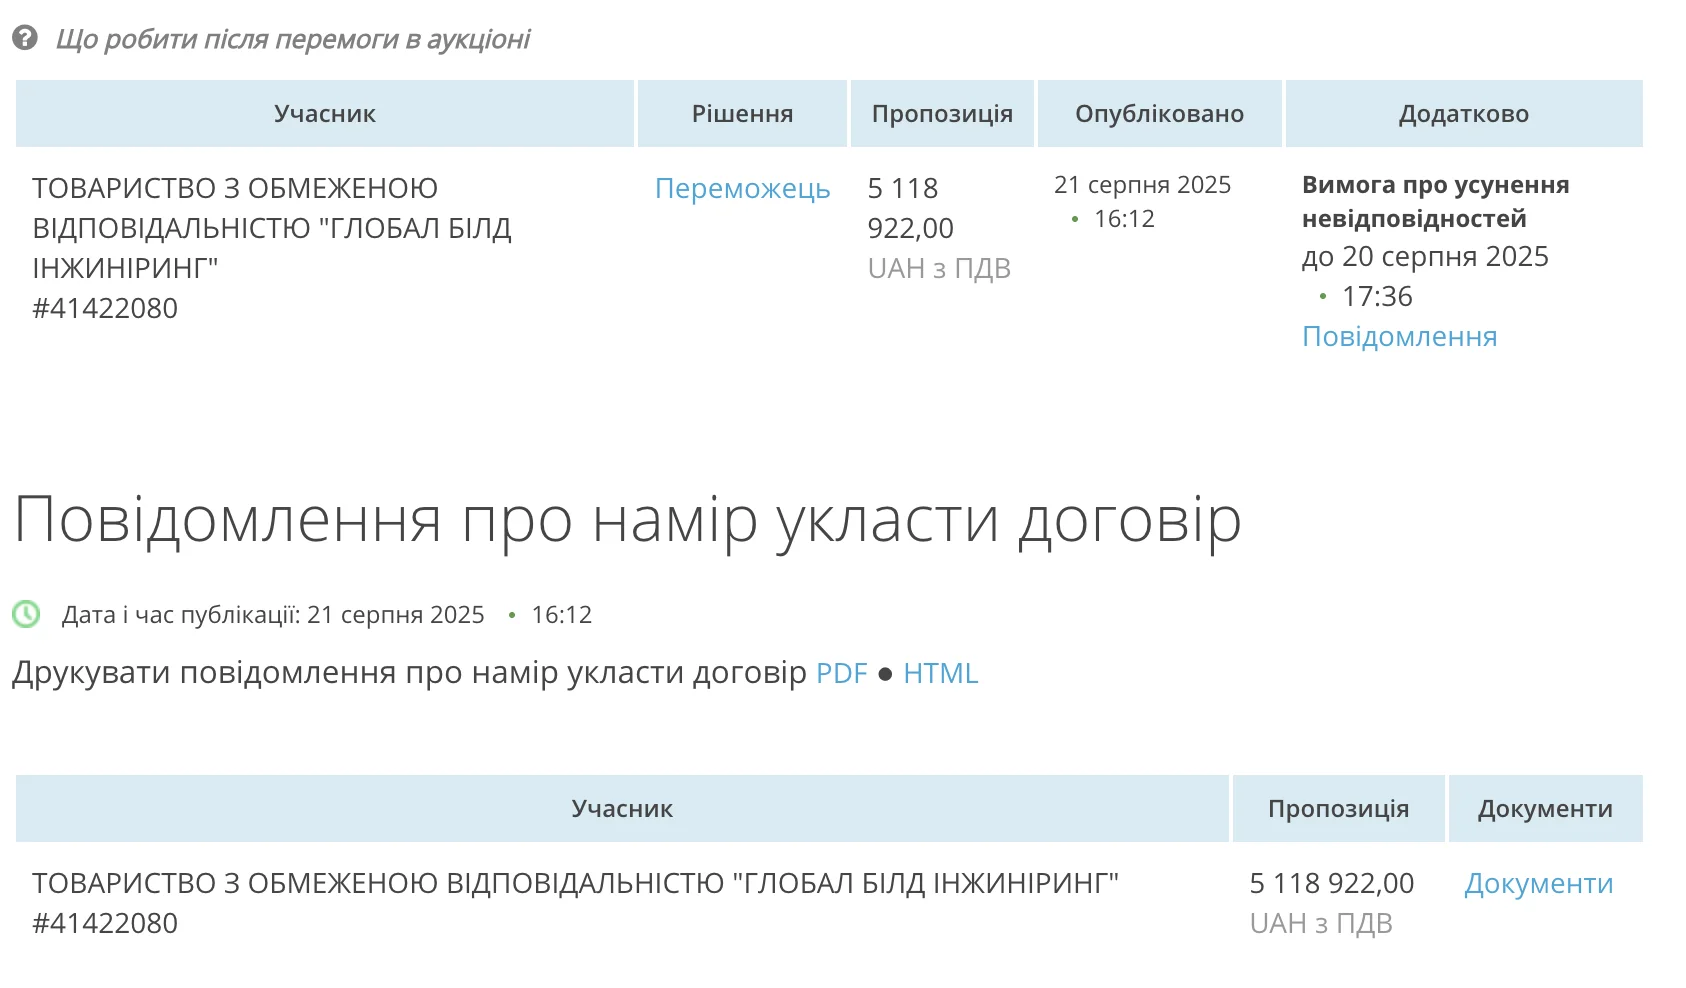Click the 'Рішення' column header
Screen dimensions: 1686x988
[x=742, y=114]
